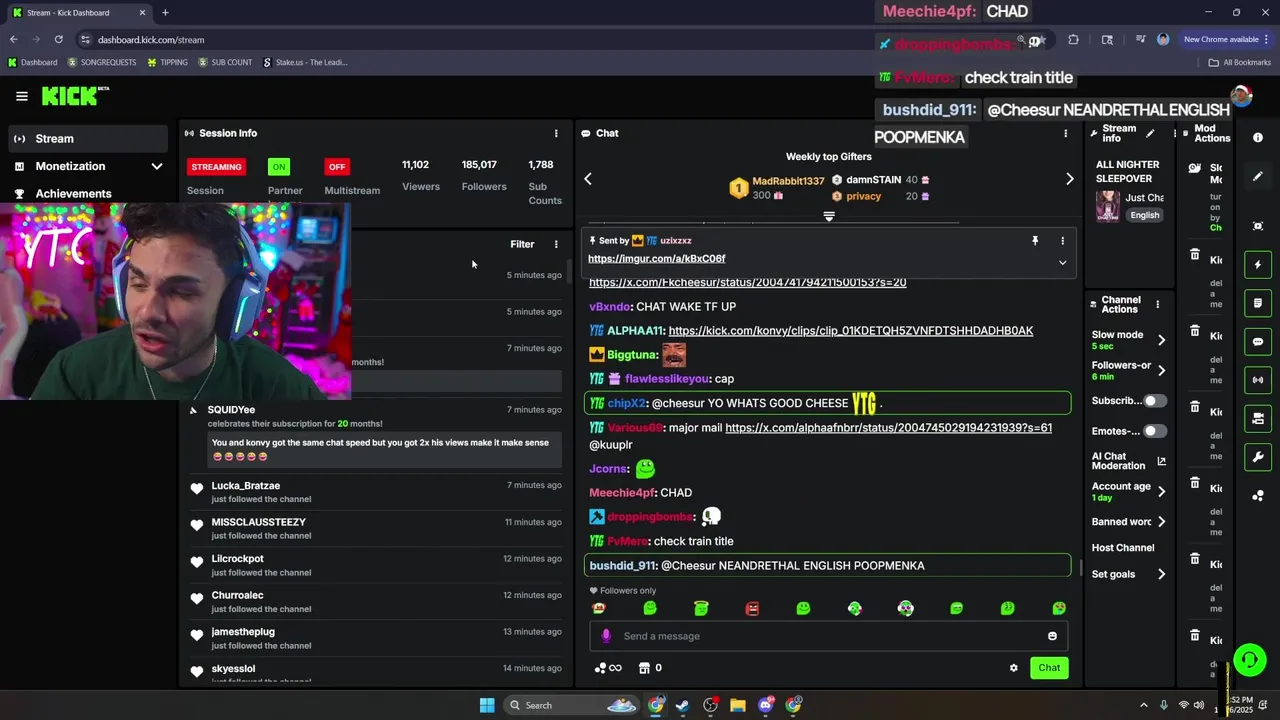This screenshot has width=1280, height=720.
Task: Click the three-circles icon in right sidebar
Action: pyautogui.click(x=1258, y=496)
